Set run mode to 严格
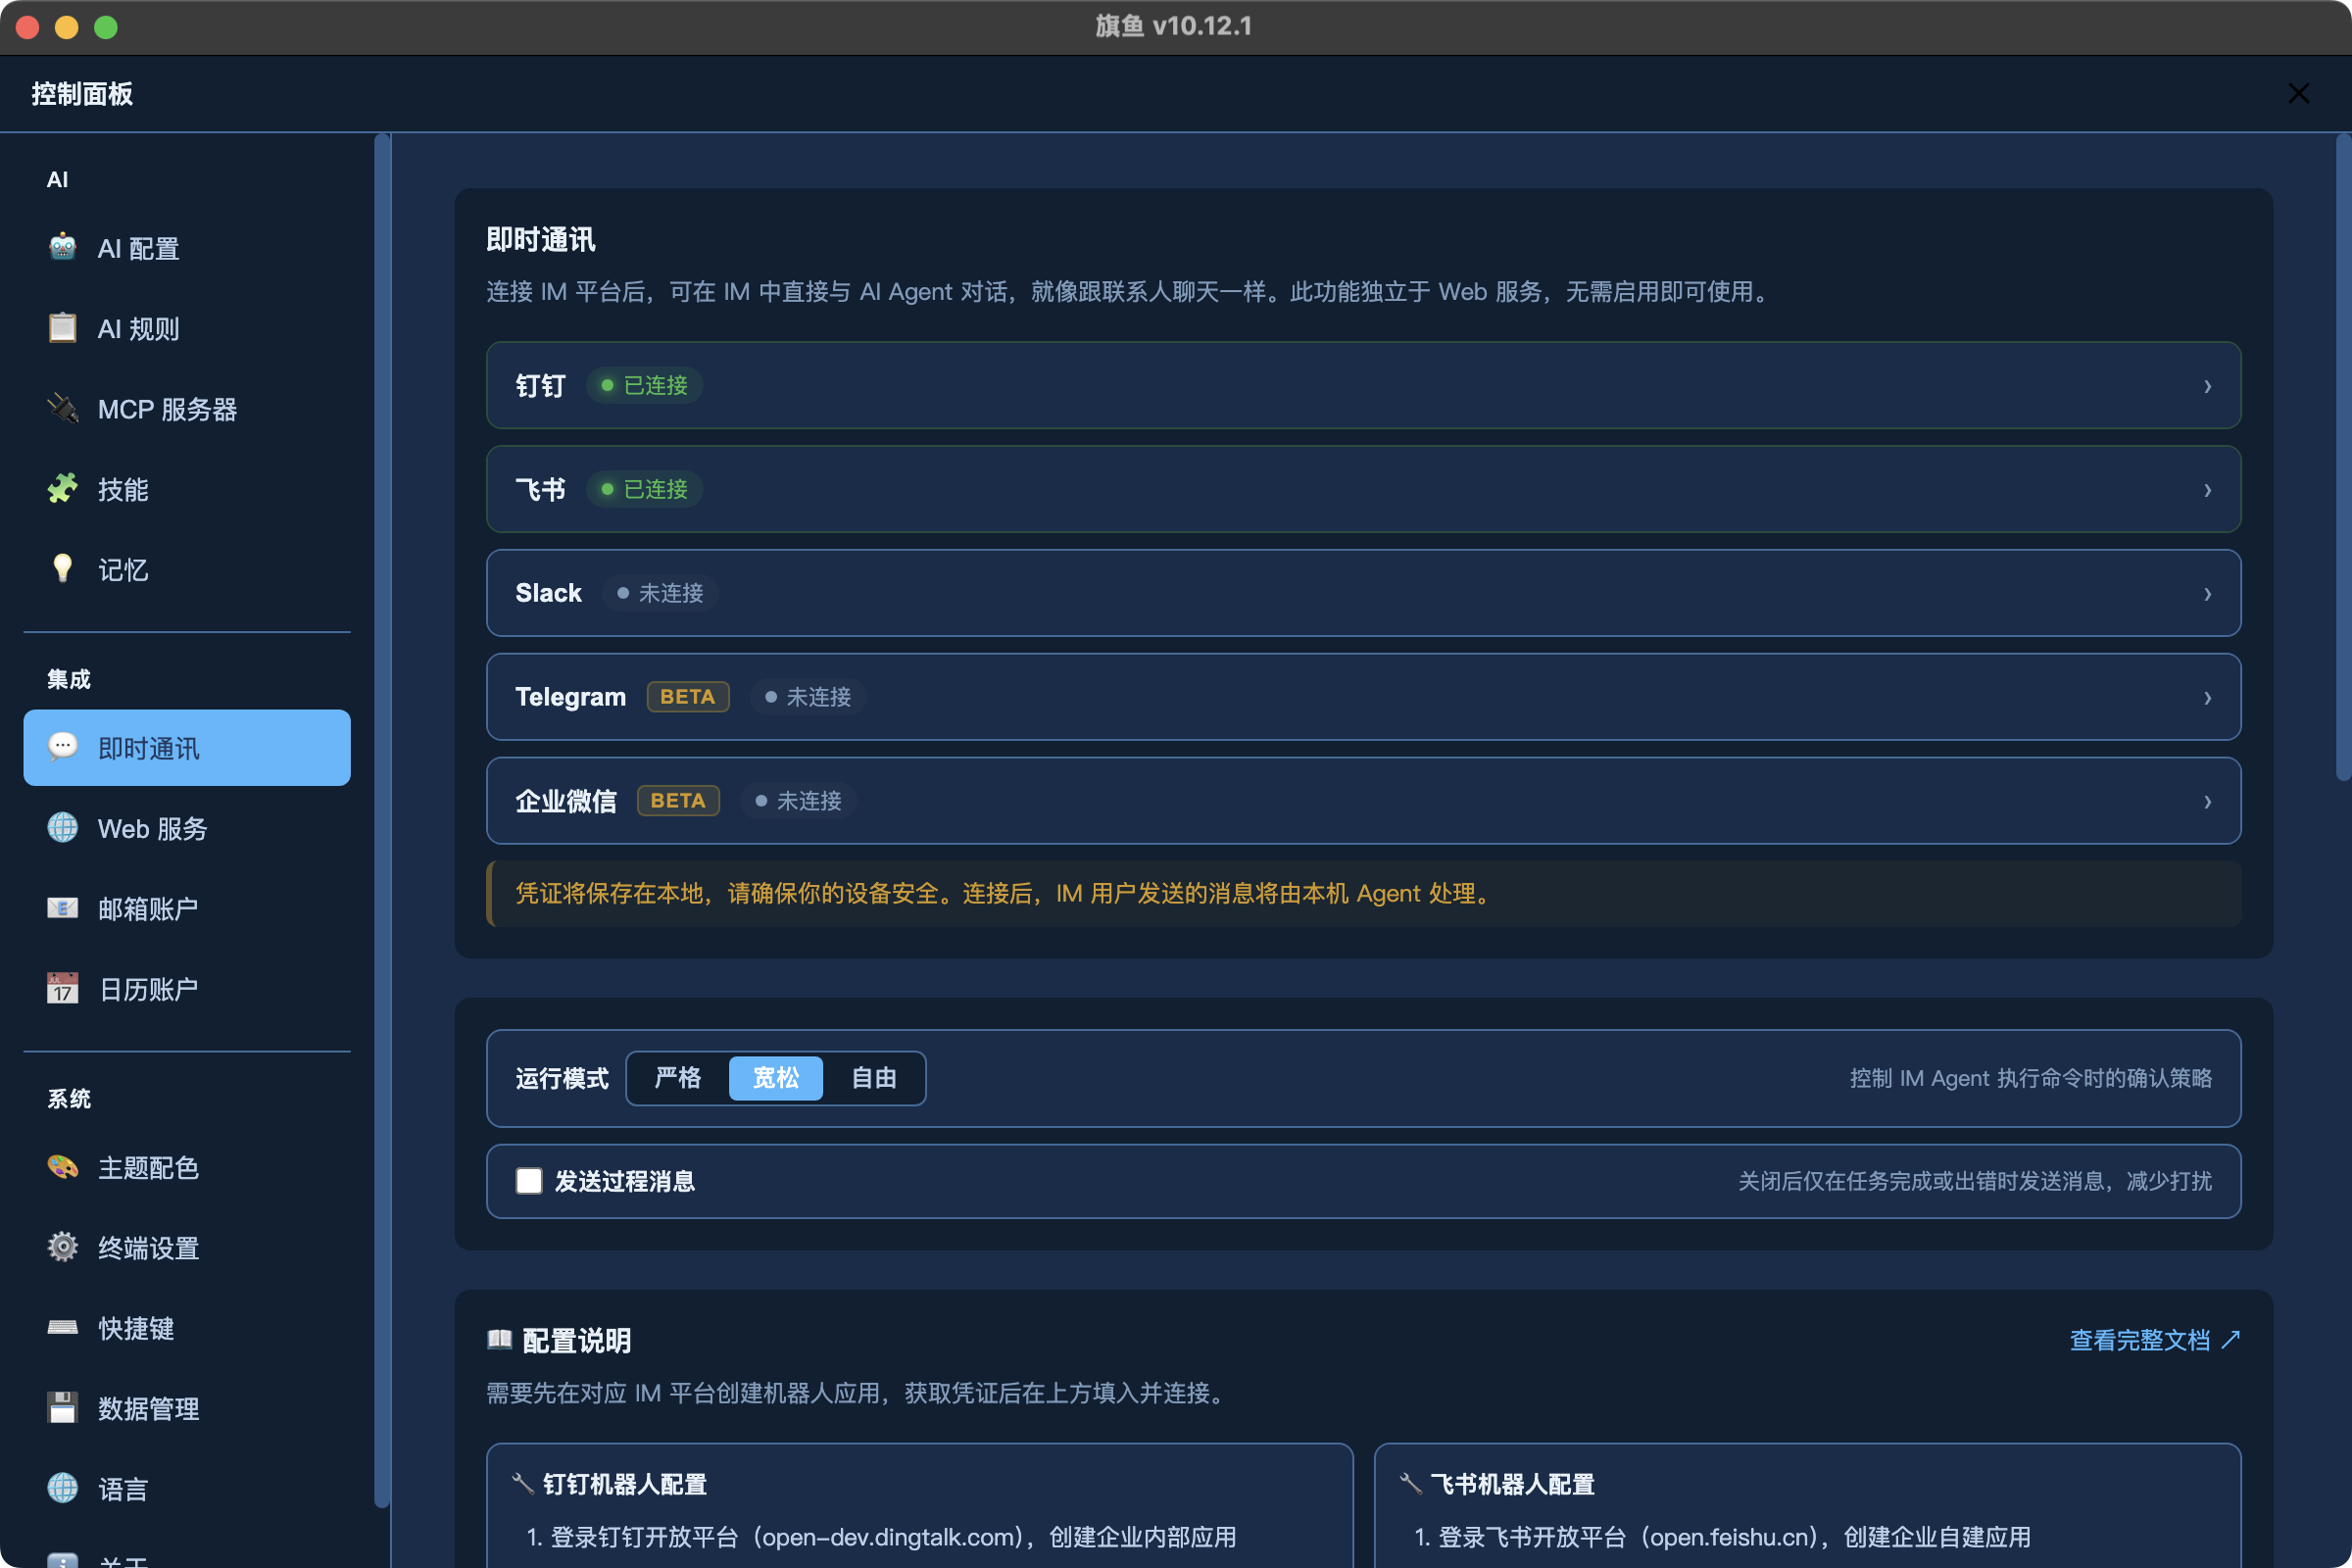The width and height of the screenshot is (2352, 1568). point(678,1078)
